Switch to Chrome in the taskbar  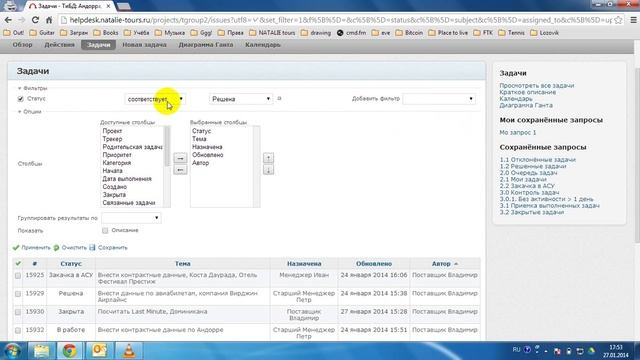[x=69, y=351]
